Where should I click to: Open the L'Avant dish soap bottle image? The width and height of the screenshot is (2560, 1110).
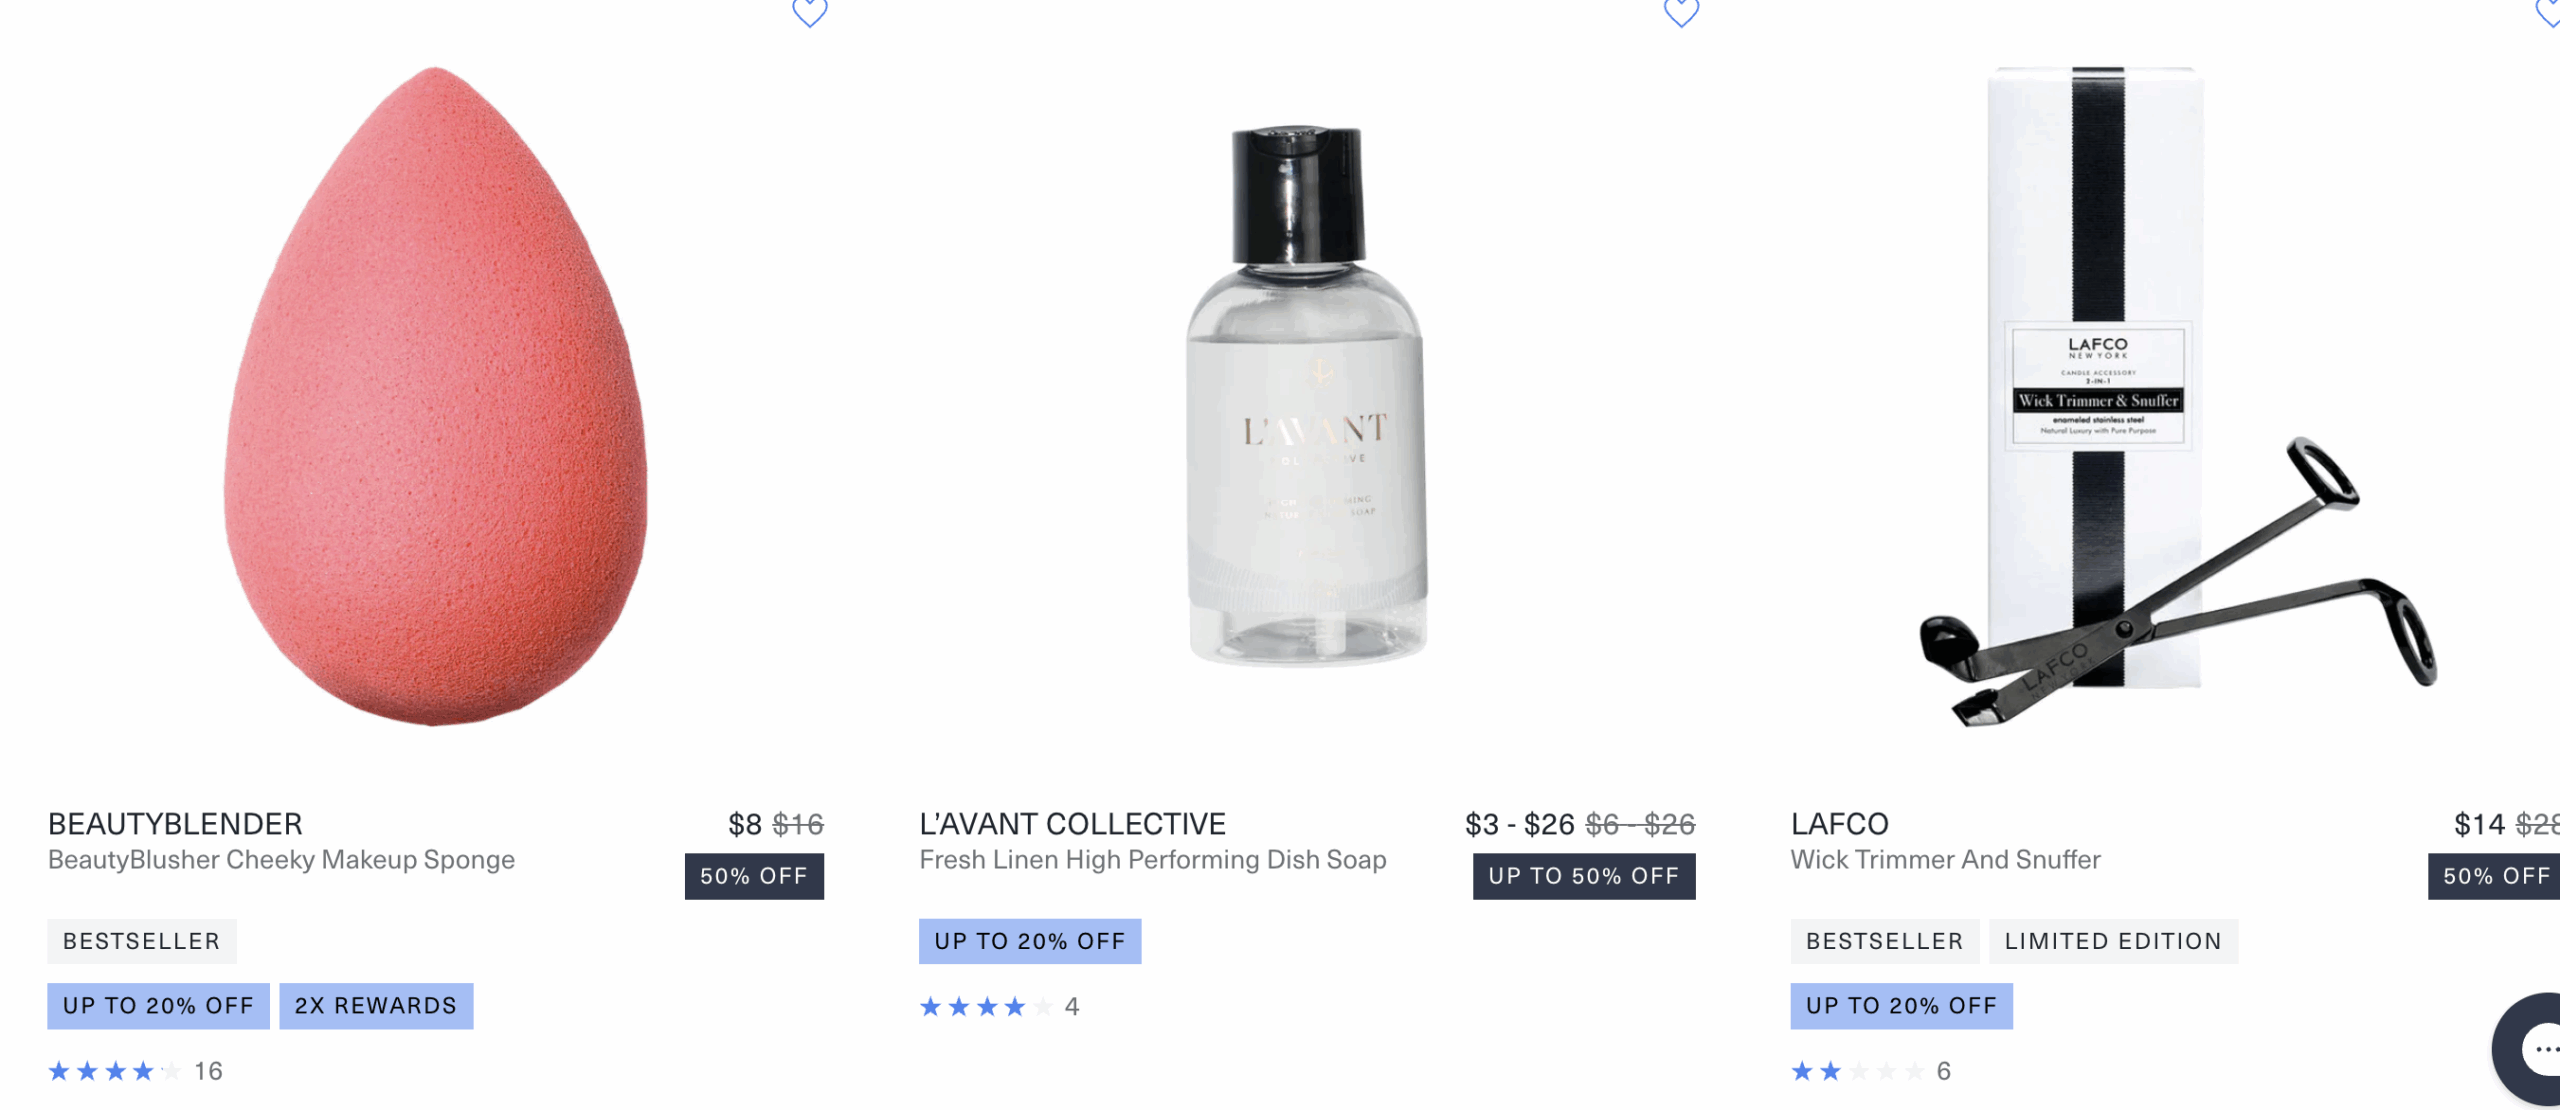coord(1307,395)
